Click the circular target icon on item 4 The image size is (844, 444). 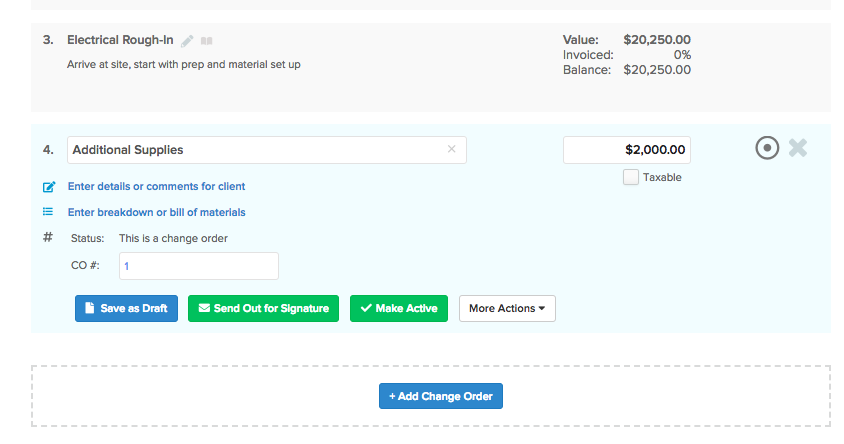[x=766, y=148]
